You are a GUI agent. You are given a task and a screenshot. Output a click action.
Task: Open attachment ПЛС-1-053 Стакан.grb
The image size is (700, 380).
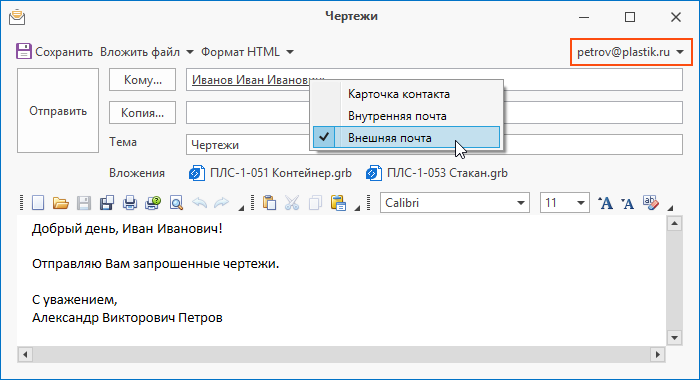[x=437, y=173]
